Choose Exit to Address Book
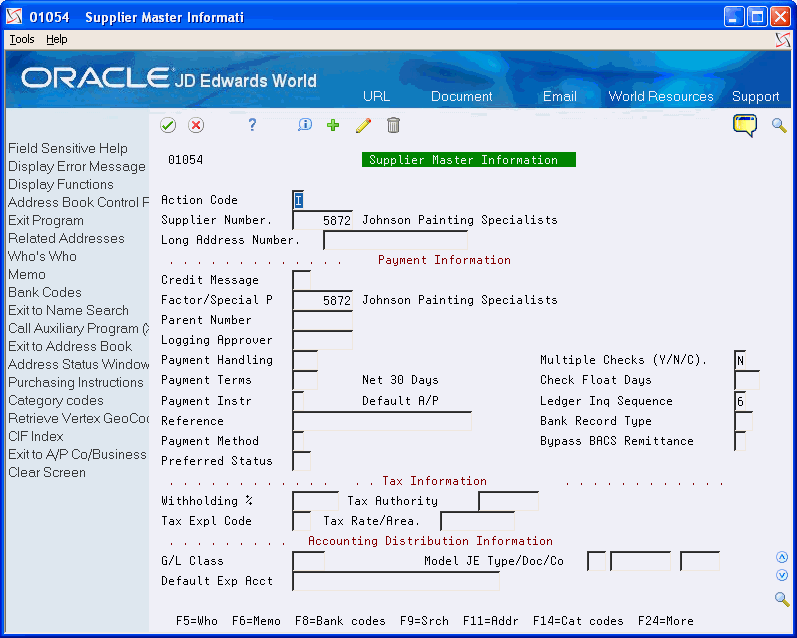The width and height of the screenshot is (797, 638). coord(70,346)
